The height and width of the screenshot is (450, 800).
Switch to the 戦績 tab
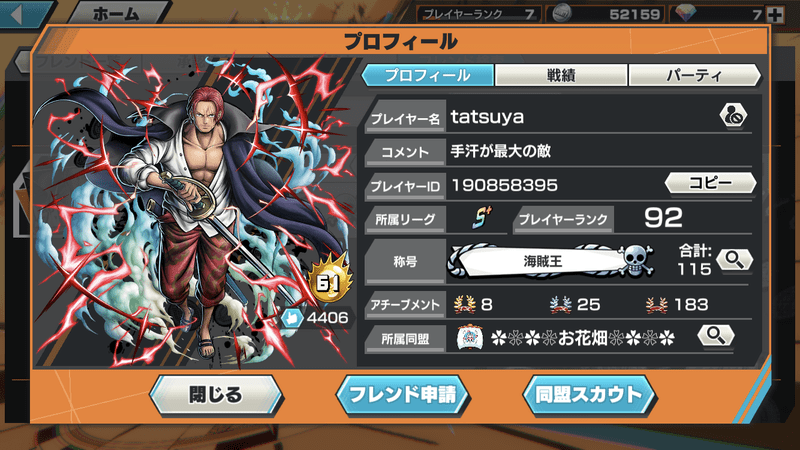(561, 76)
